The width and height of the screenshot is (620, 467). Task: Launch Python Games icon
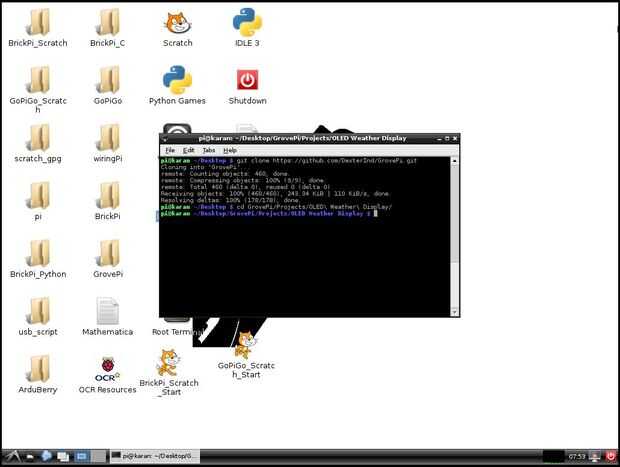pos(178,80)
